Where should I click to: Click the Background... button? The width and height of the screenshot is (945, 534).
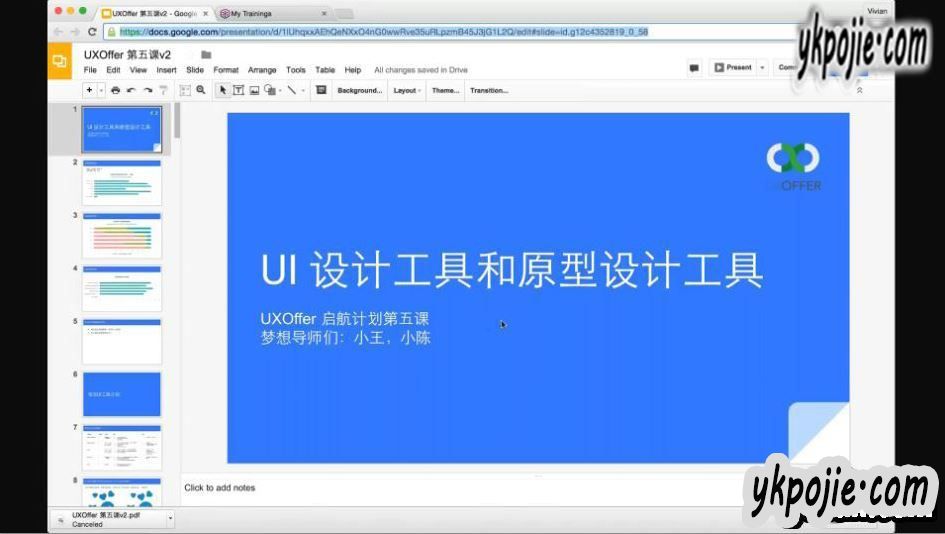359,90
